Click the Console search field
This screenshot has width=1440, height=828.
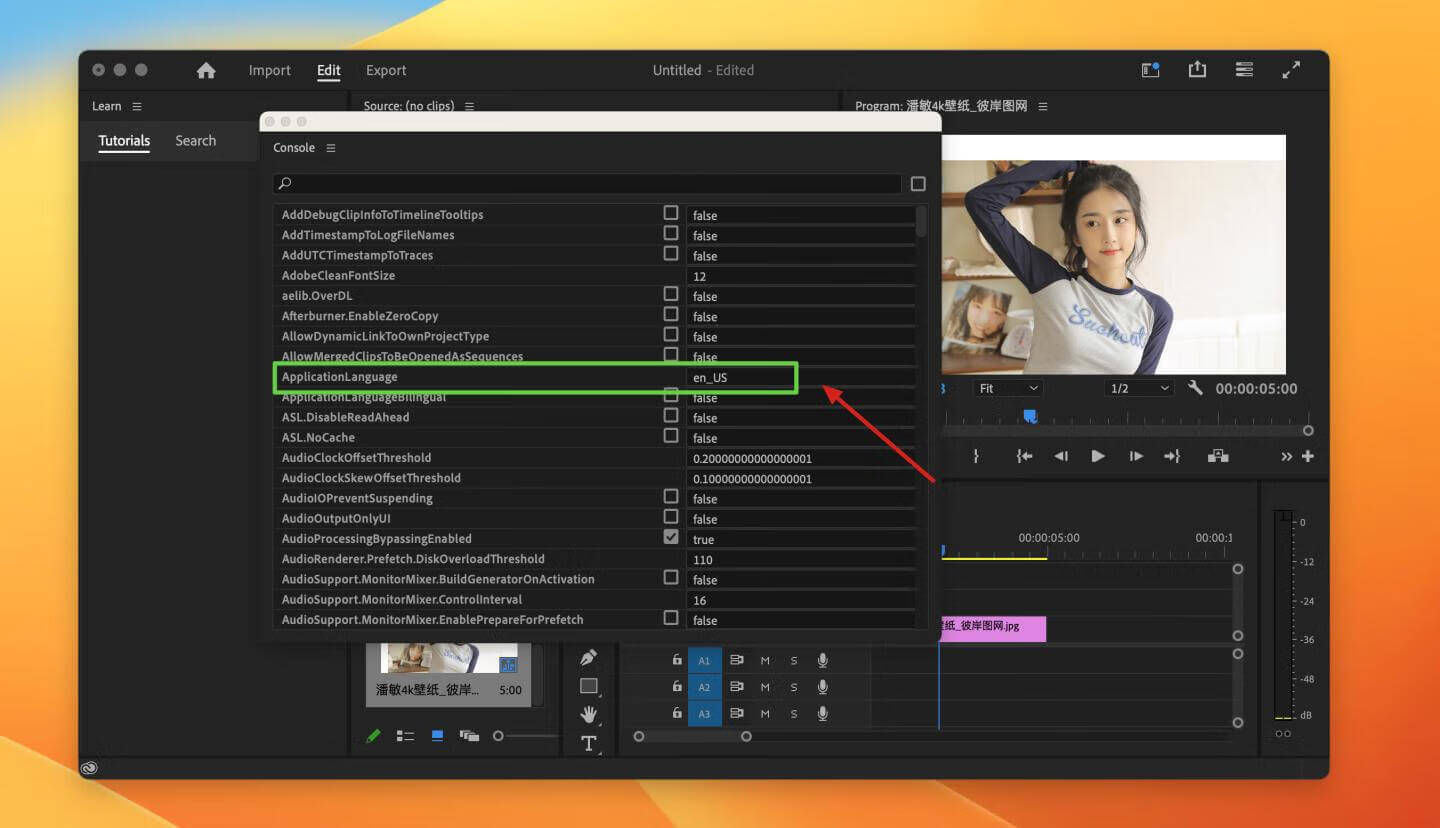click(x=590, y=184)
